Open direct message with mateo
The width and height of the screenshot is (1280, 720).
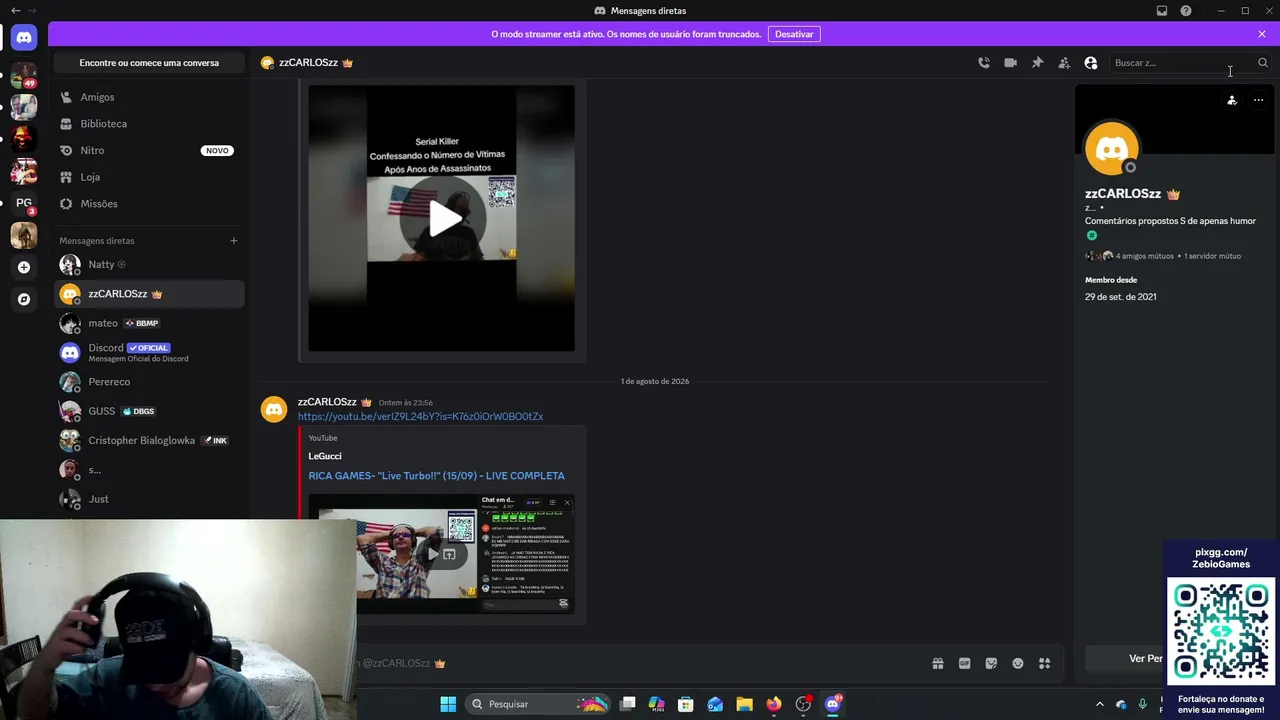pos(149,323)
